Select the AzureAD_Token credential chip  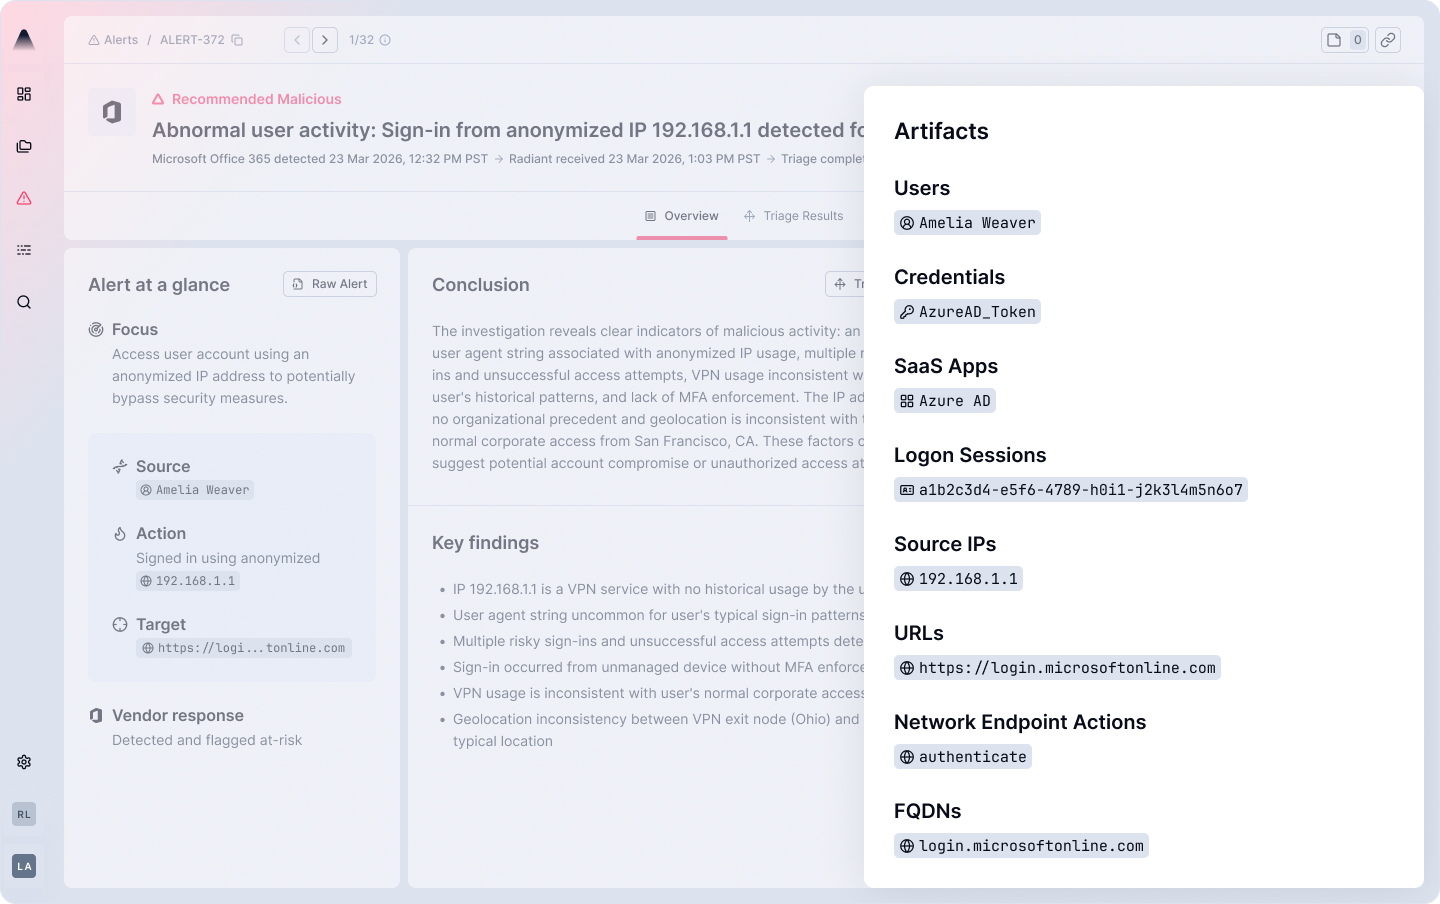point(967,312)
